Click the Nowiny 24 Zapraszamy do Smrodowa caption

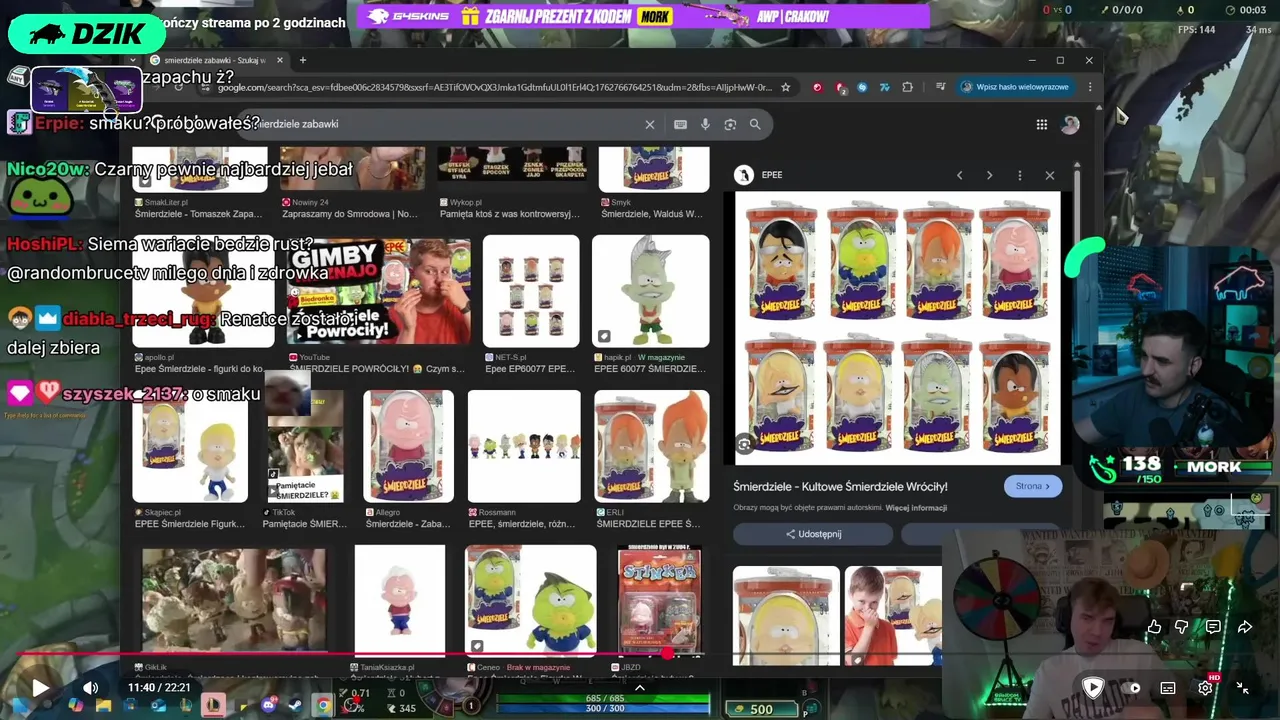click(x=350, y=214)
